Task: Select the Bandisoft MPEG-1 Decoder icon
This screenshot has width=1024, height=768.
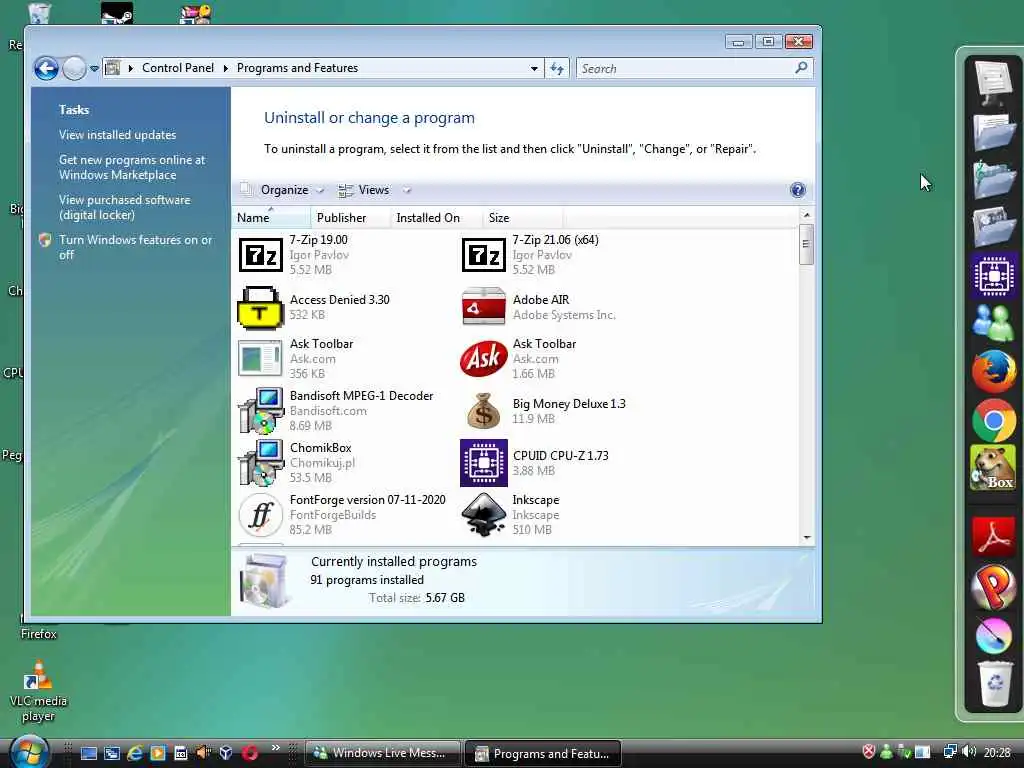Action: coord(261,411)
